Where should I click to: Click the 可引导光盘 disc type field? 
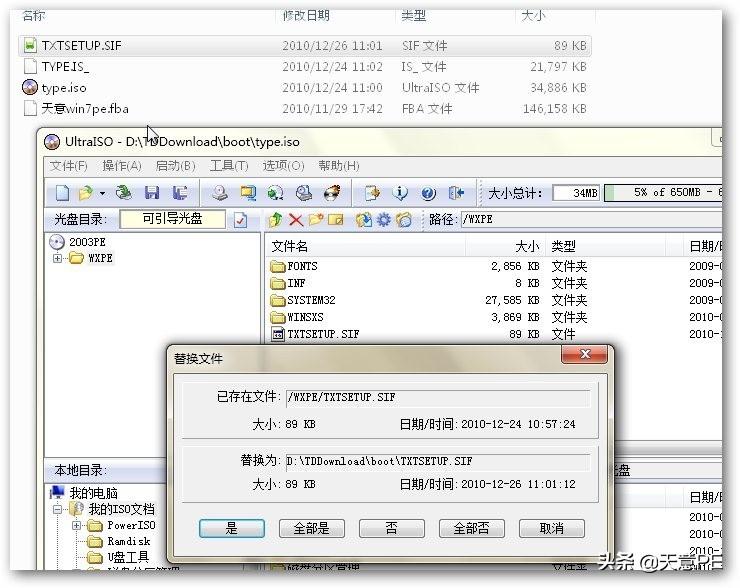coord(173,219)
